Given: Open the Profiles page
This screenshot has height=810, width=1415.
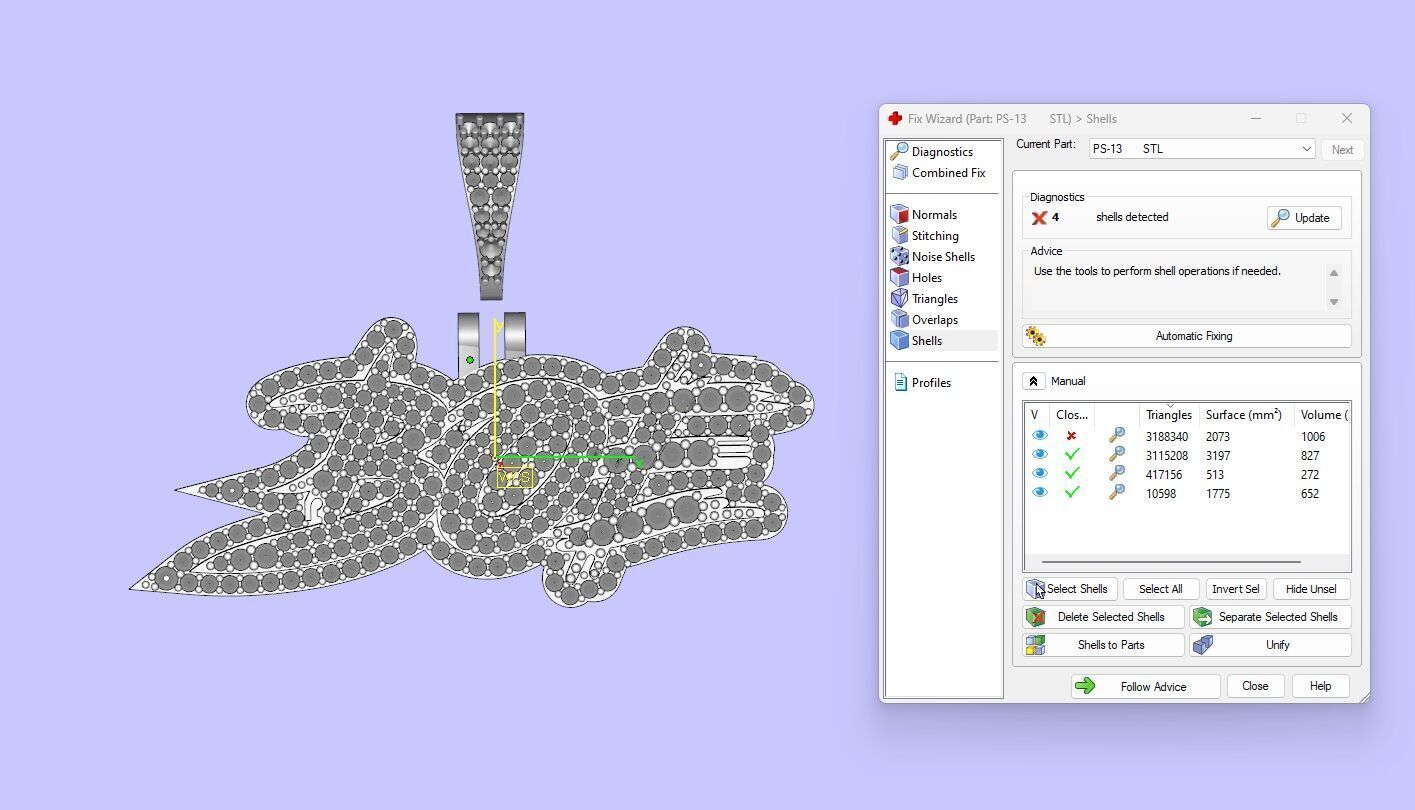Looking at the screenshot, I should point(931,383).
